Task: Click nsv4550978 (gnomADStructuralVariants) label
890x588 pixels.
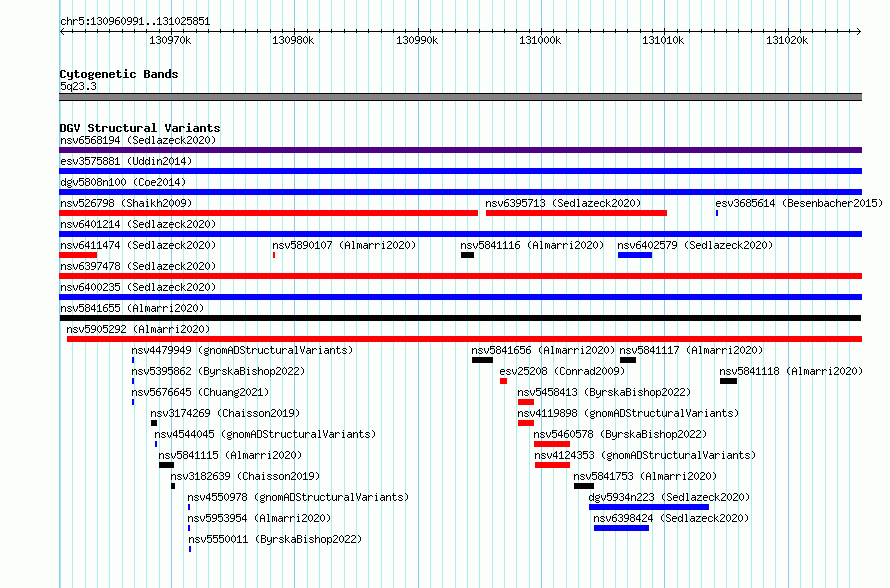Action: (298, 497)
